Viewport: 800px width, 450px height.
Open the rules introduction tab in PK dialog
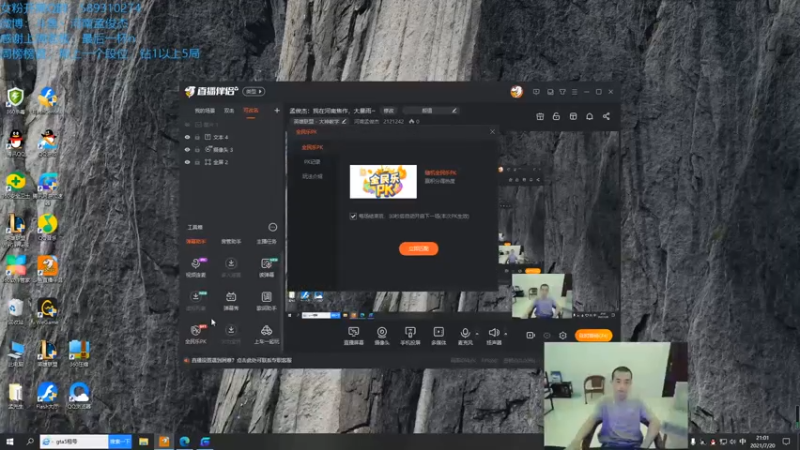tap(312, 177)
